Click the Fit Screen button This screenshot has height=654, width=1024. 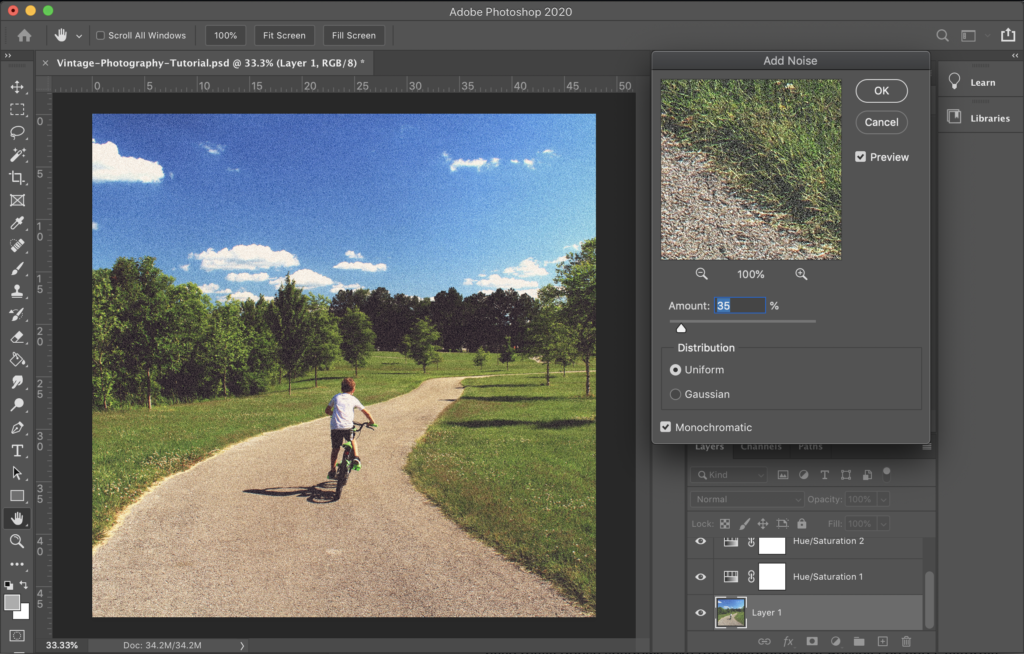coord(284,35)
